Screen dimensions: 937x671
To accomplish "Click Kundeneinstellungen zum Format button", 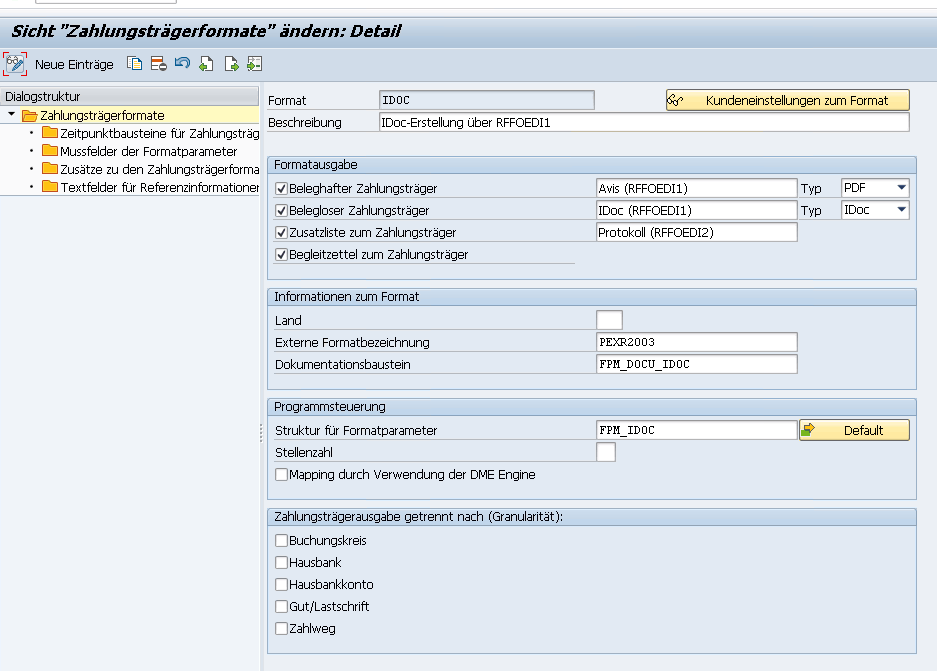I will 788,100.
